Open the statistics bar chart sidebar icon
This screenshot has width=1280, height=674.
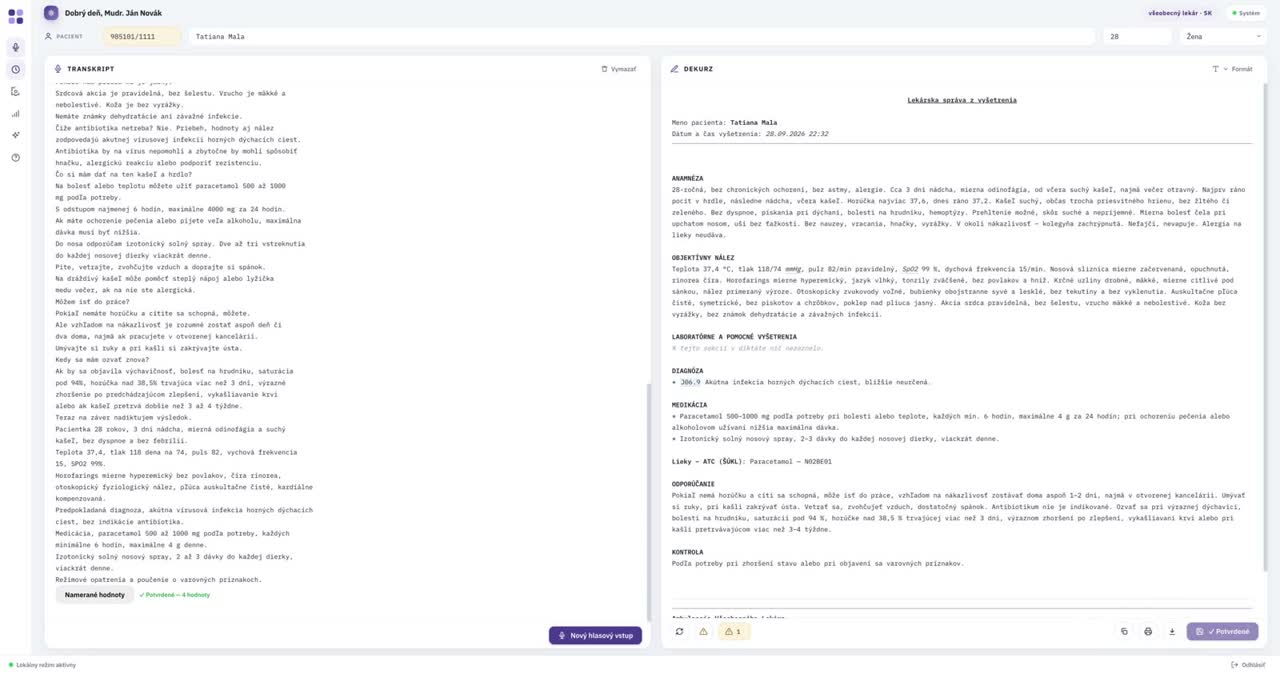[15, 114]
